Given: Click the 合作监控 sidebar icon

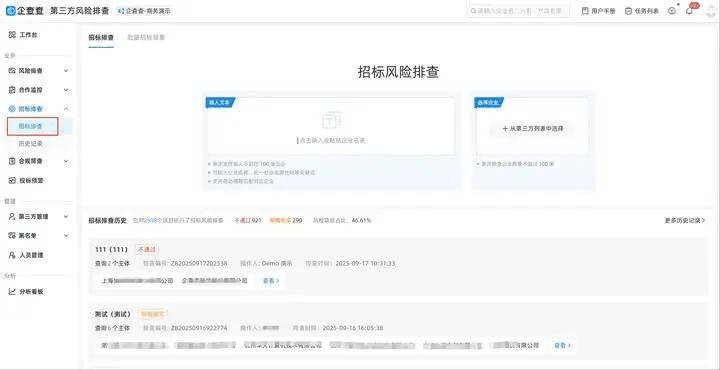Looking at the screenshot, I should (x=12, y=90).
